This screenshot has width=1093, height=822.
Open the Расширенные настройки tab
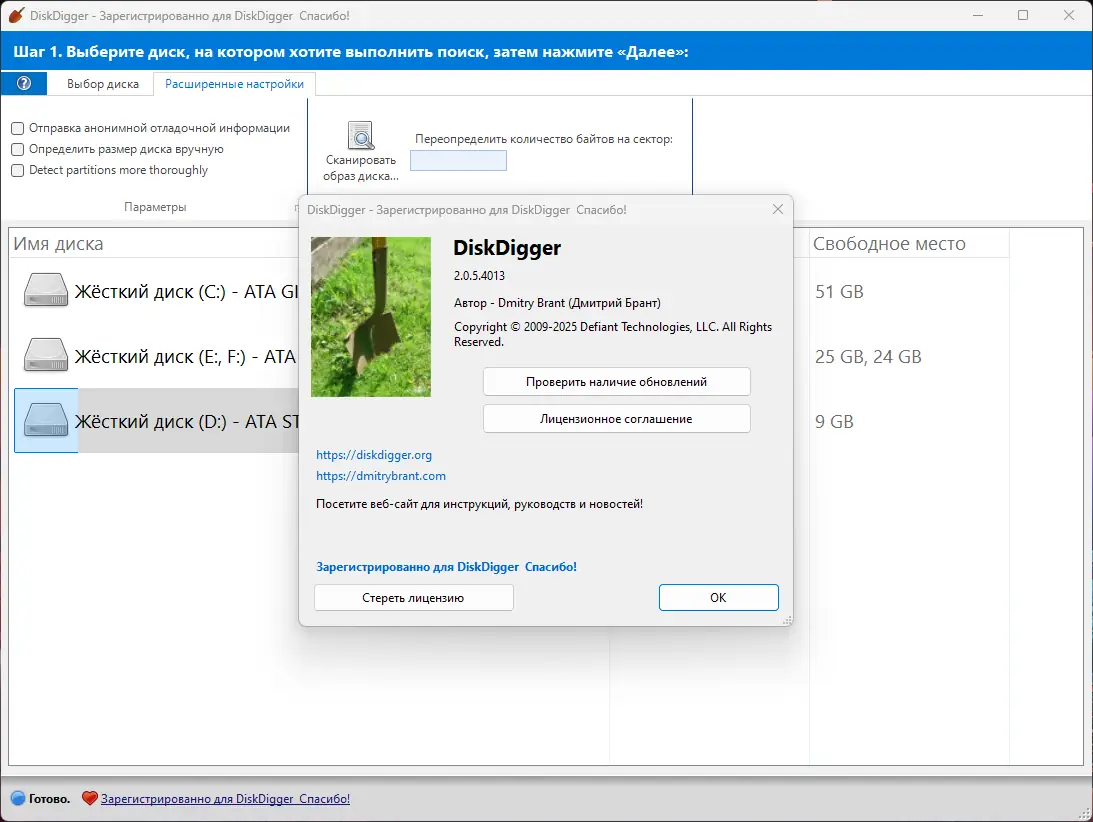[x=234, y=84]
